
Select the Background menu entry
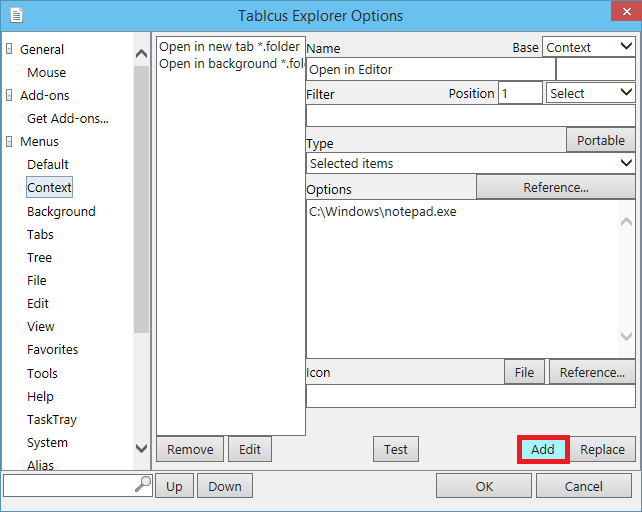pyautogui.click(x=61, y=211)
